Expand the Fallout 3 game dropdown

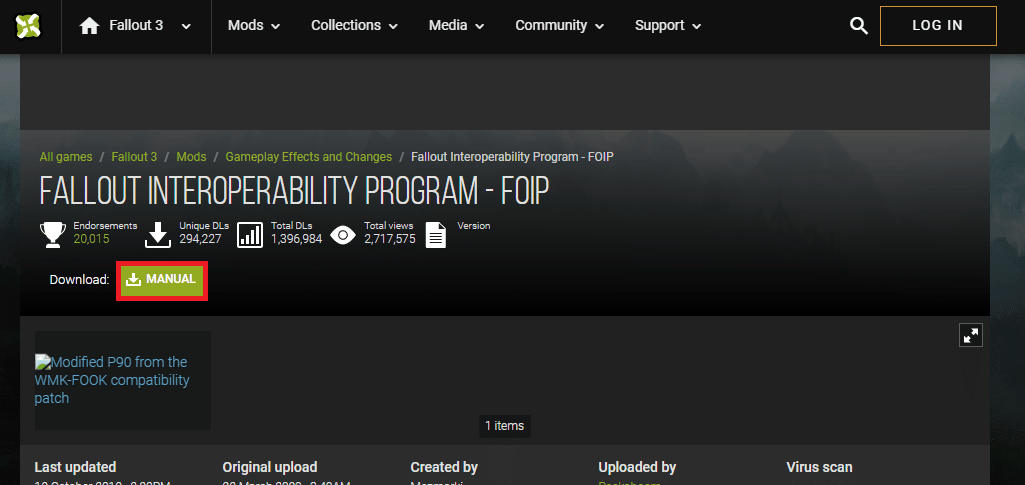(186, 26)
